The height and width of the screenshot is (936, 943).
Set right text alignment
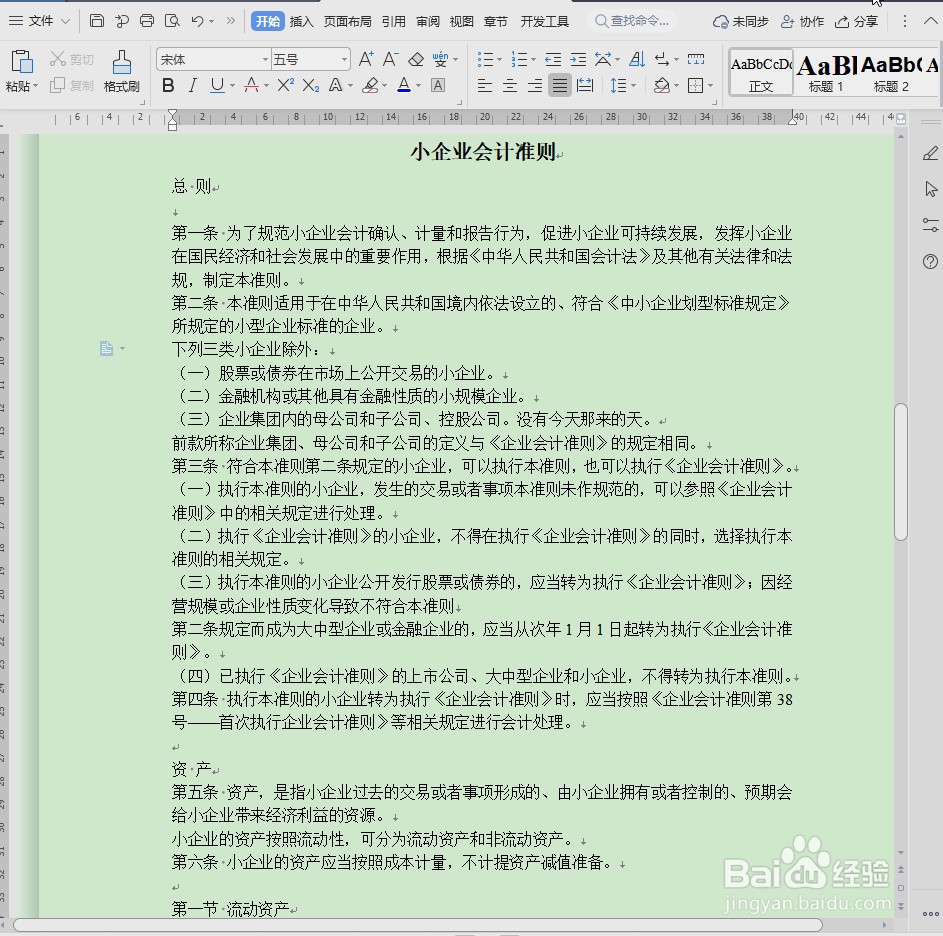tap(535, 85)
